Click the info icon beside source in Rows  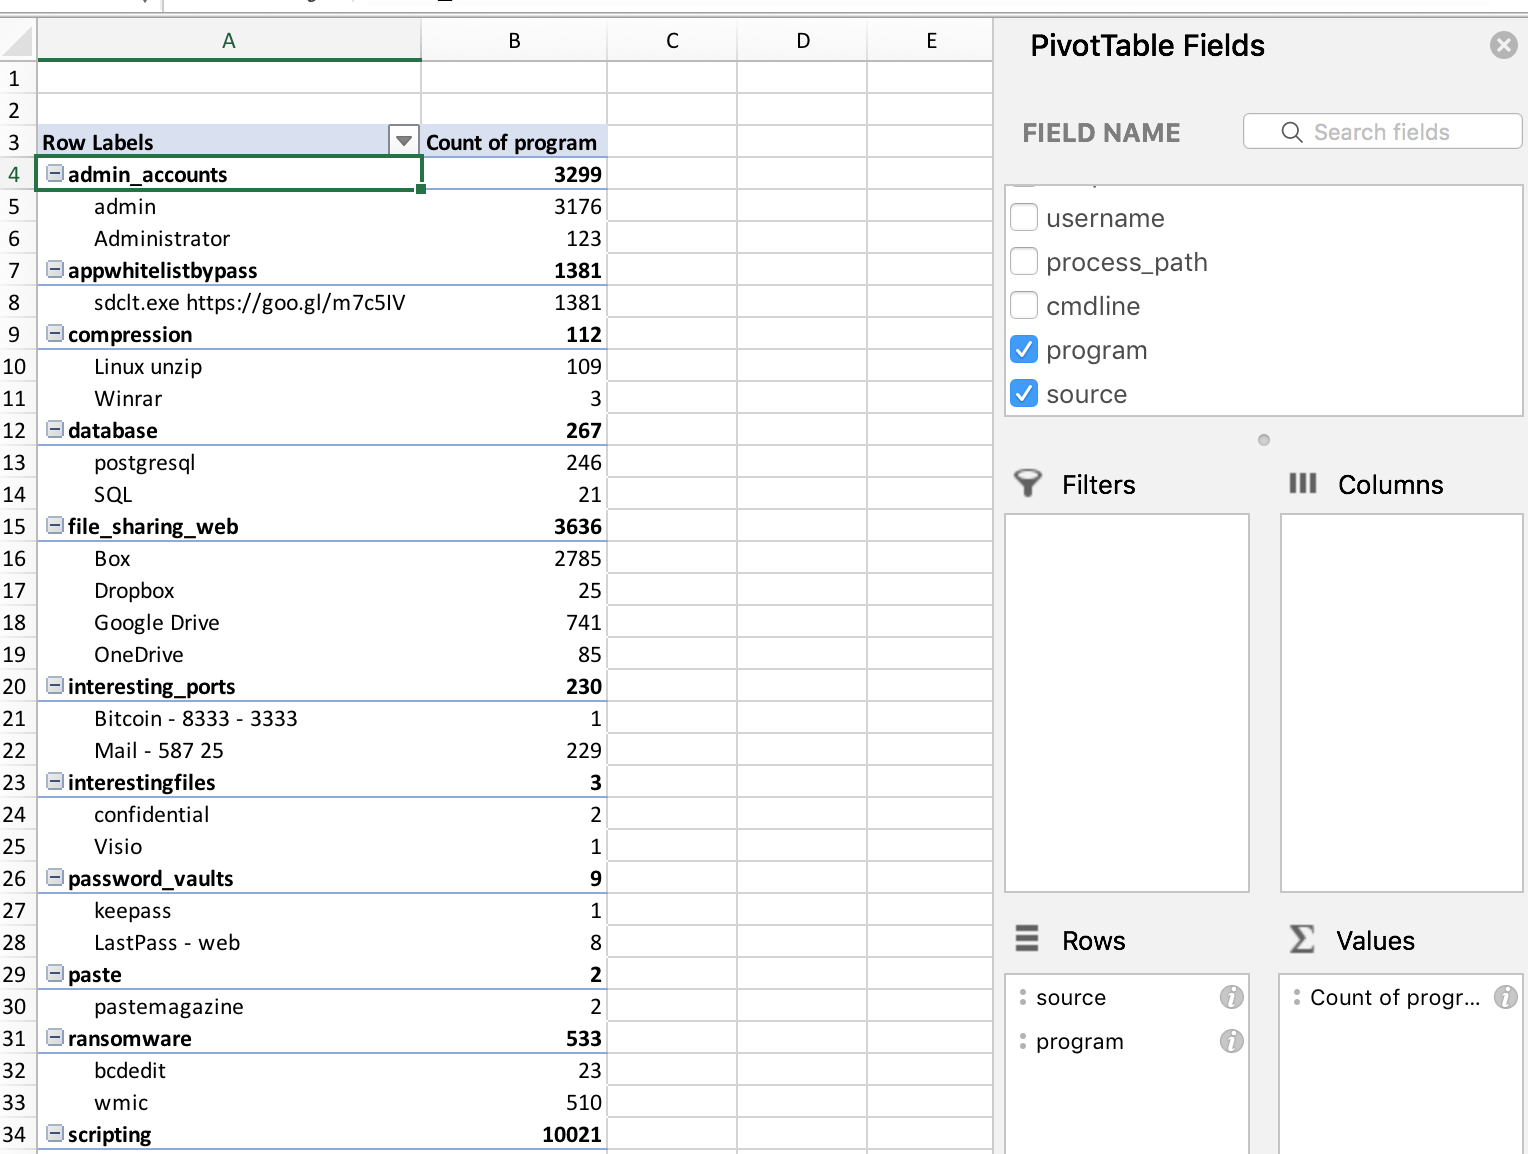[1231, 997]
